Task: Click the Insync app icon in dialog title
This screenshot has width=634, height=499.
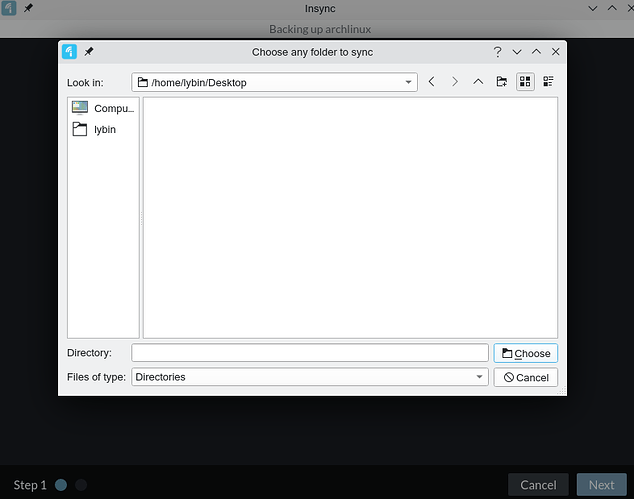Action: click(70, 52)
